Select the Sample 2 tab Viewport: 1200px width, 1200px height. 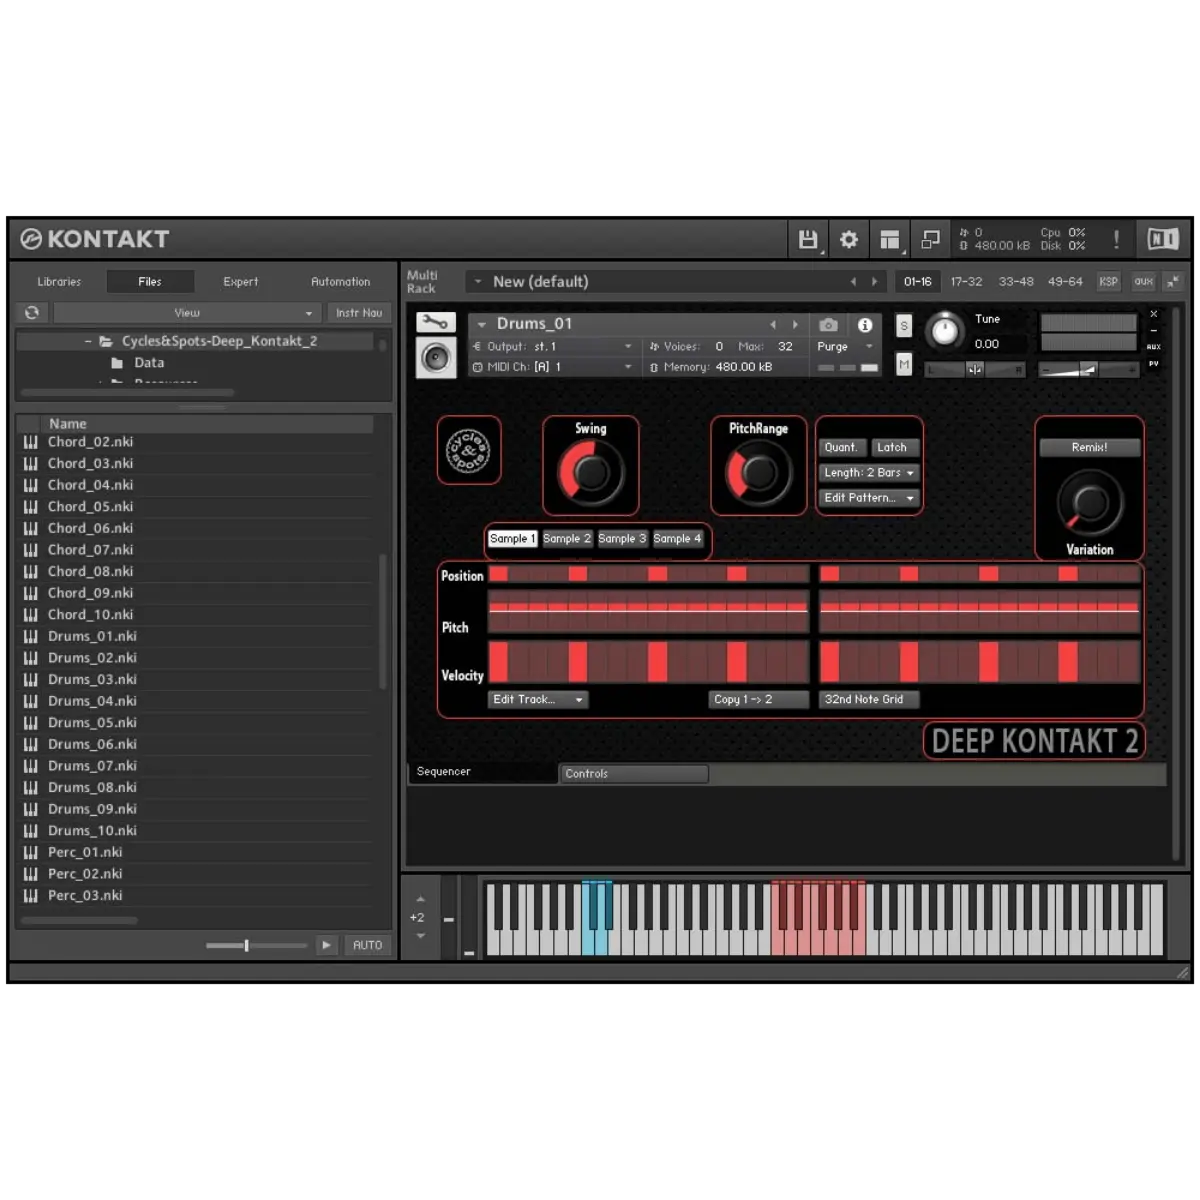[x=567, y=539]
